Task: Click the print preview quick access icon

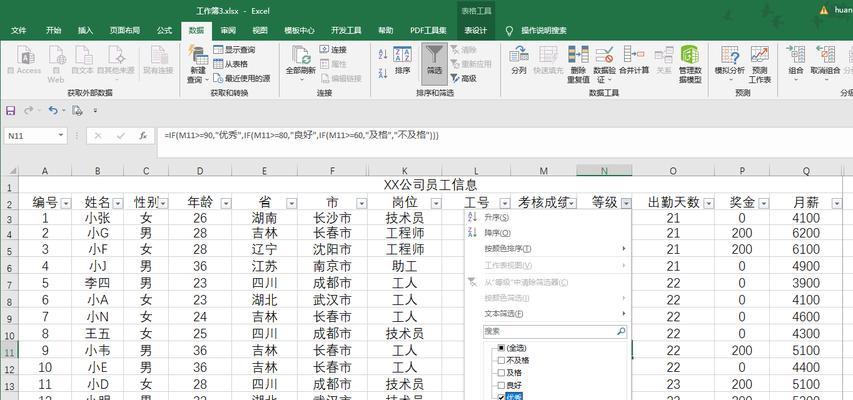Action: pos(77,110)
